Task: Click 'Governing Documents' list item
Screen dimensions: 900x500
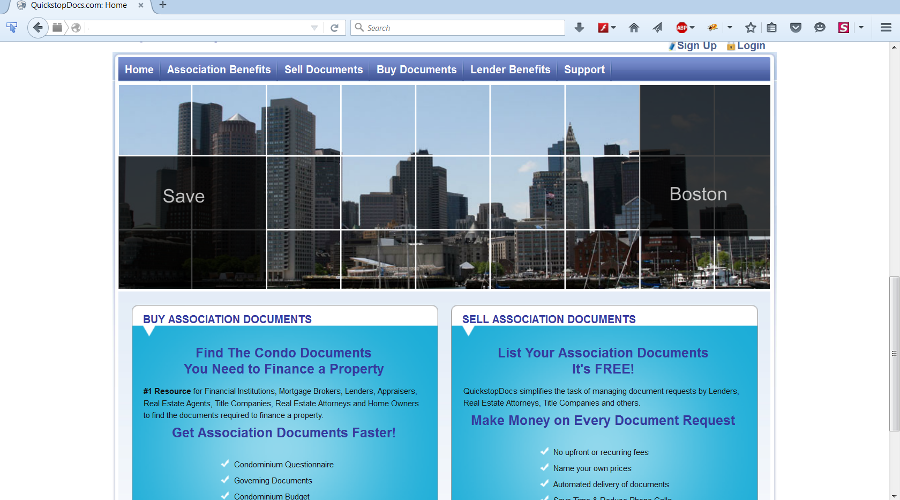Action: 273,480
